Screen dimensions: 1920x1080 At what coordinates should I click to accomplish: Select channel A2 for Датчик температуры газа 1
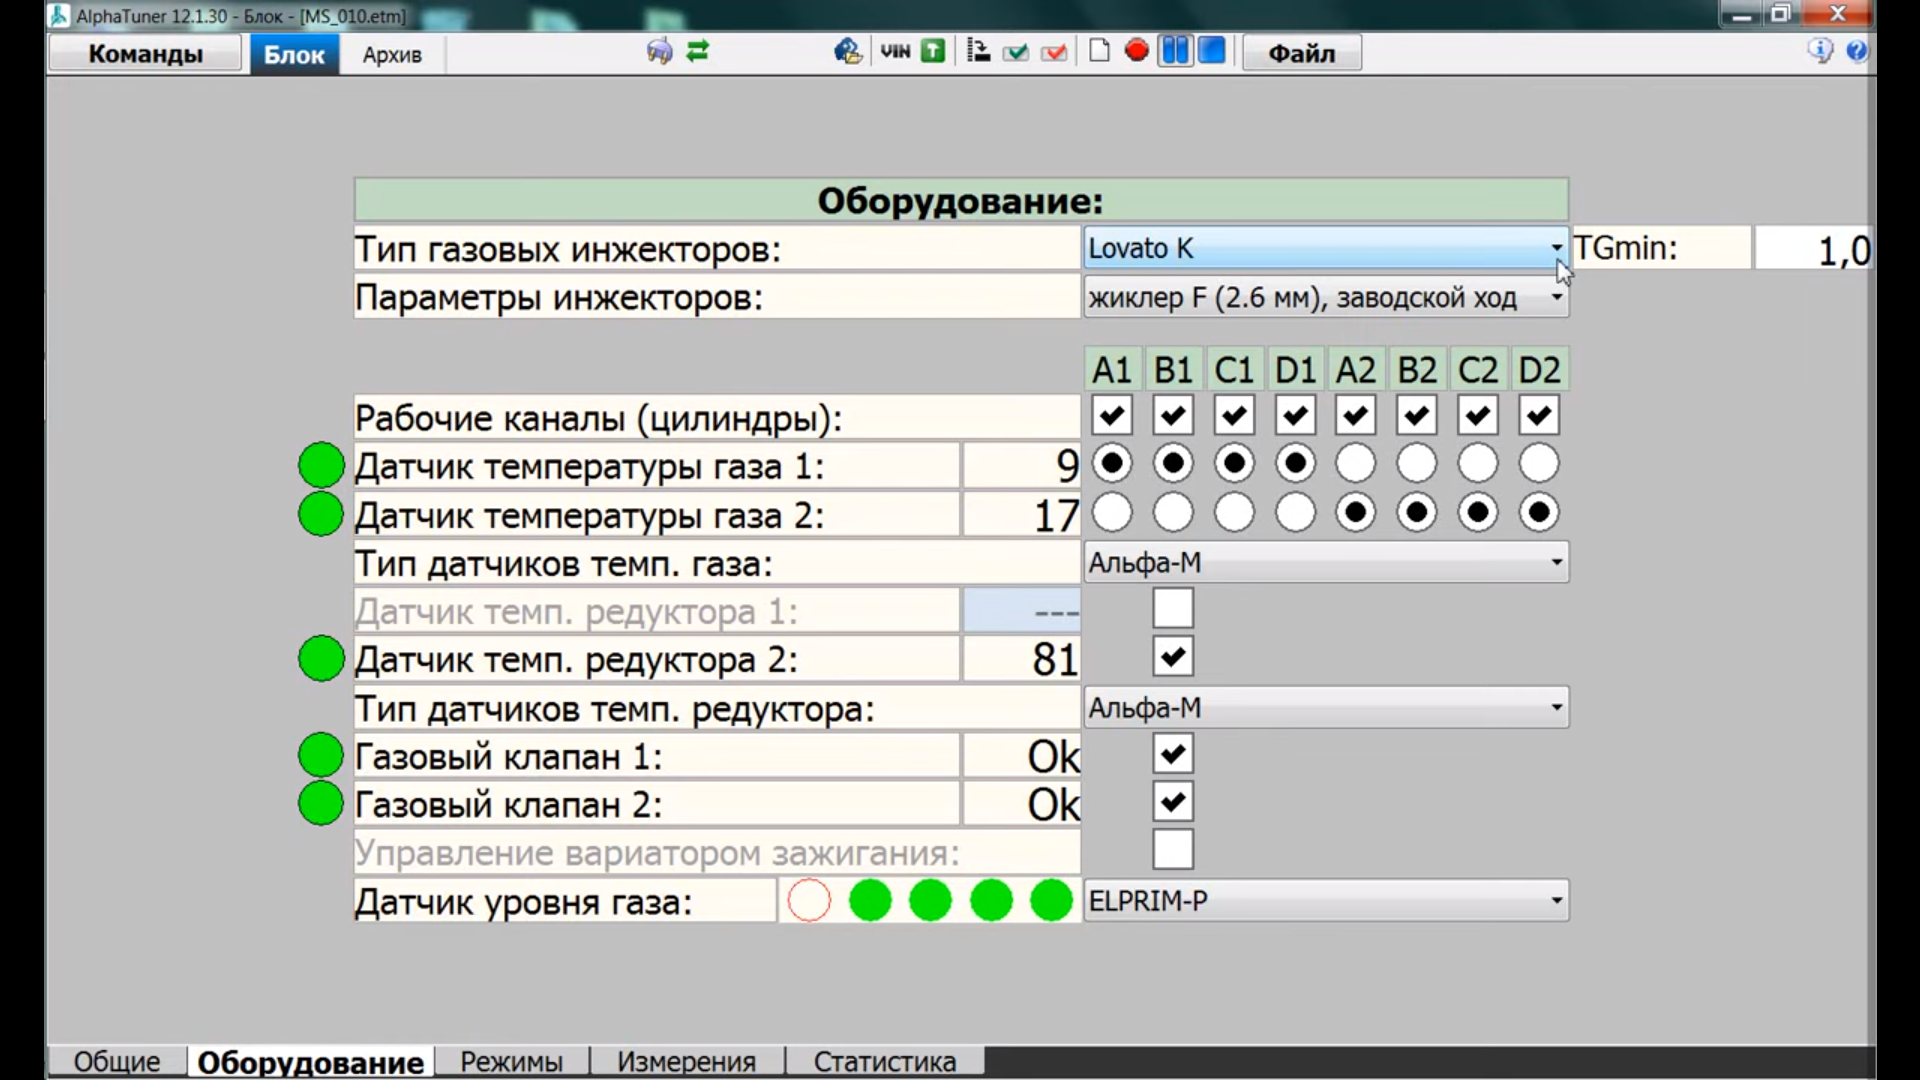coord(1355,462)
